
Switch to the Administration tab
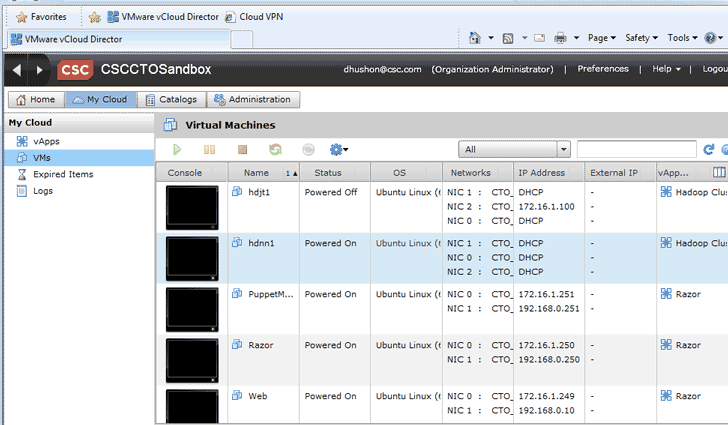(253, 99)
